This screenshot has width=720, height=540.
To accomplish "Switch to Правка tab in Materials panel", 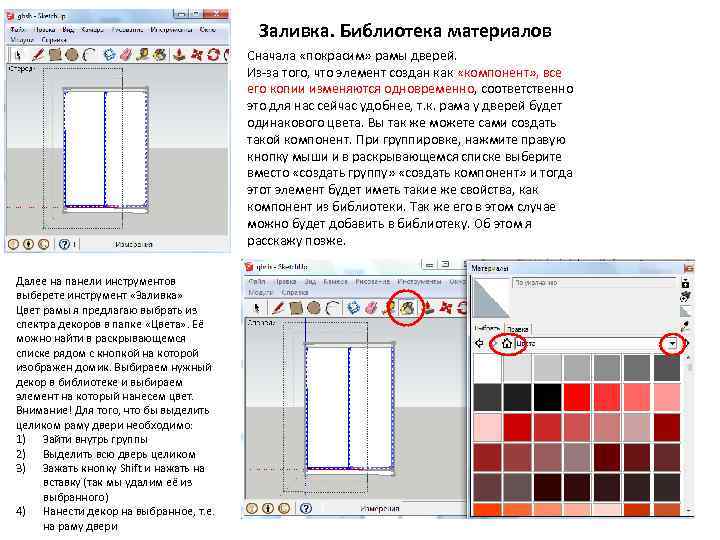I will pos(518,329).
